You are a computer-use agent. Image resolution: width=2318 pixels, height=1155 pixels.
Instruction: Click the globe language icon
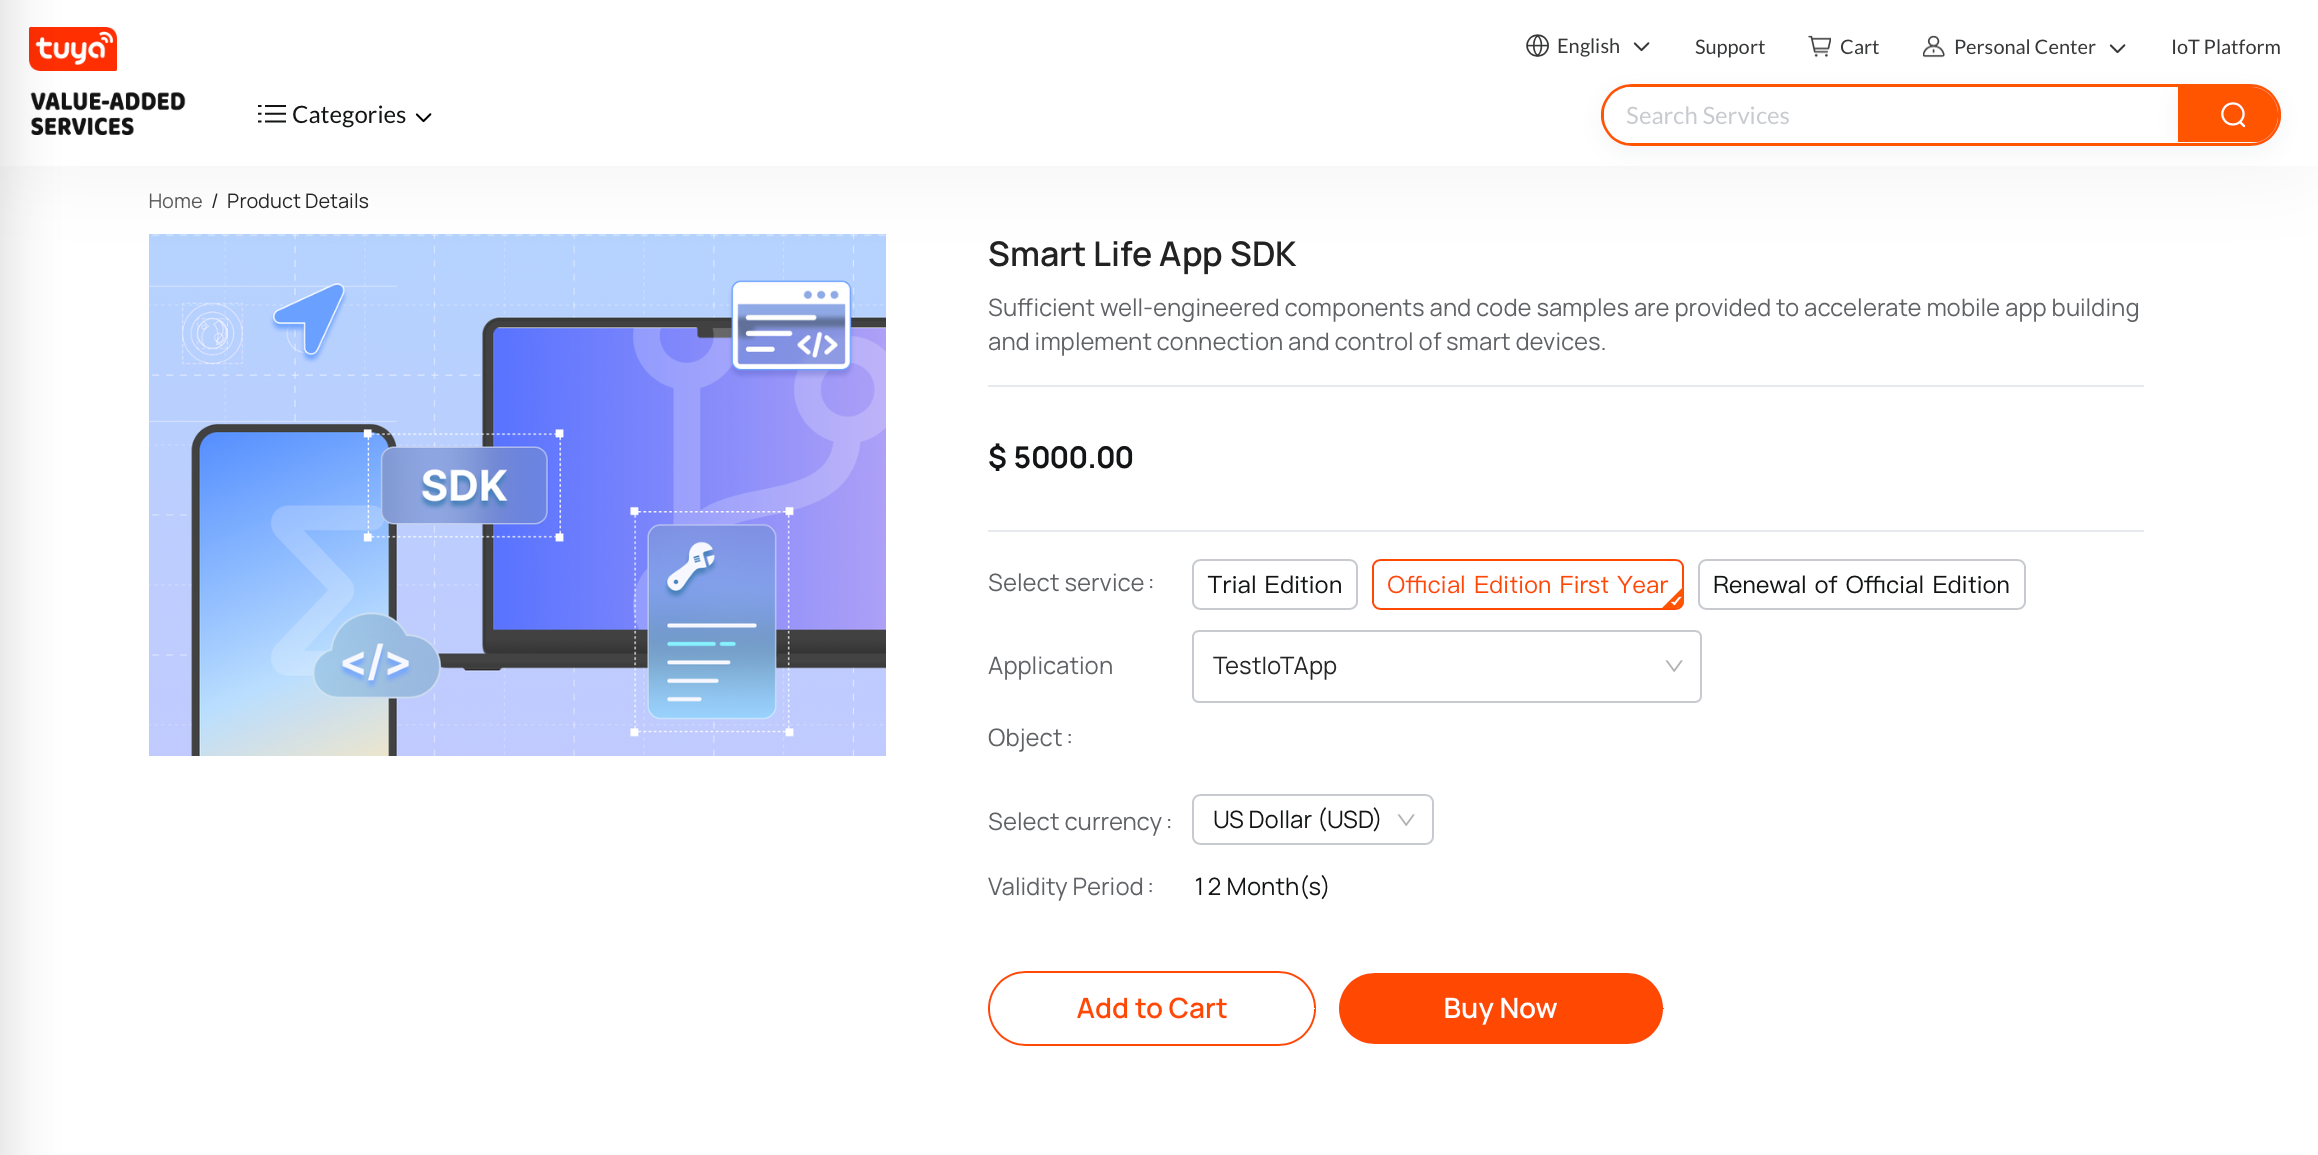click(1536, 46)
